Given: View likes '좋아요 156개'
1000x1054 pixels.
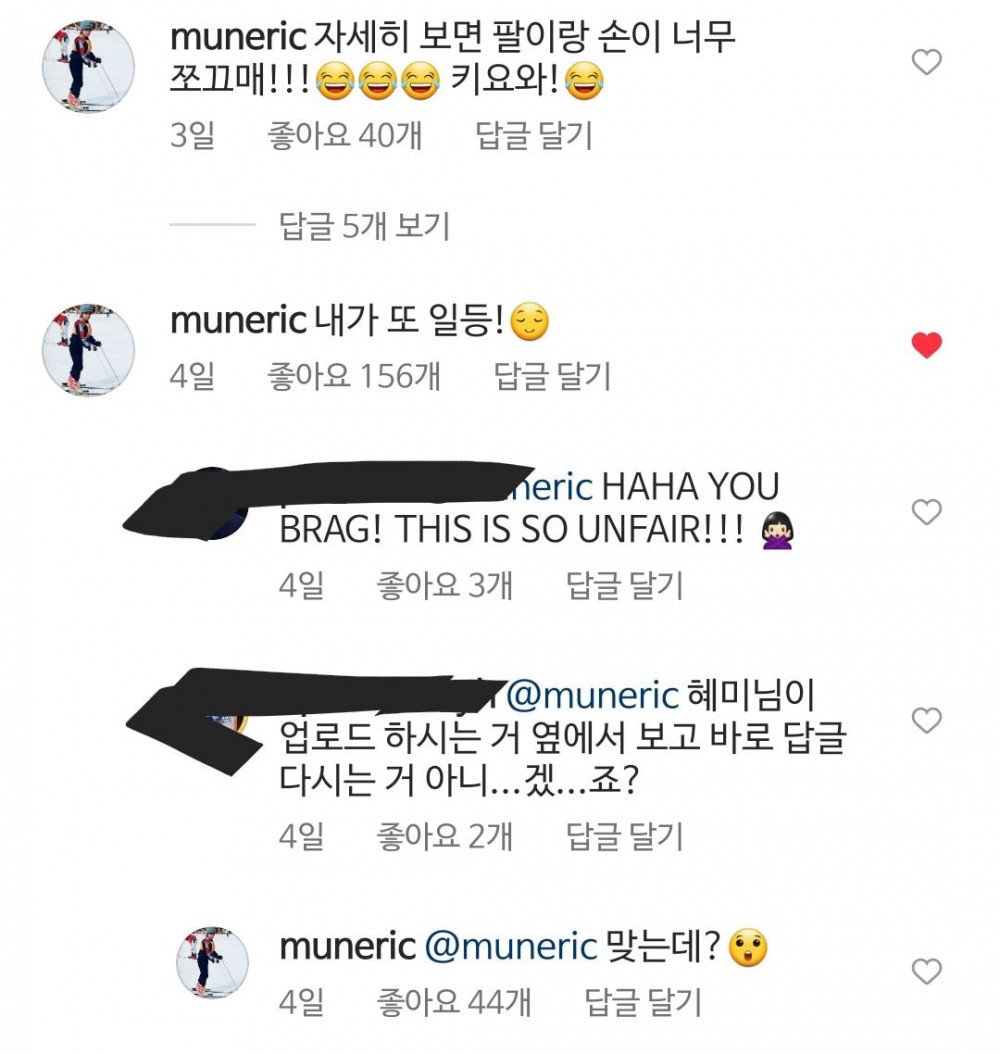Looking at the screenshot, I should (x=354, y=375).
